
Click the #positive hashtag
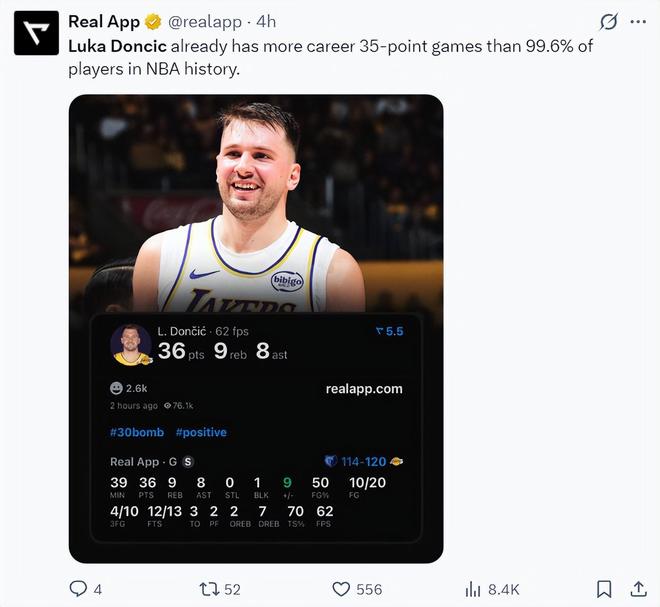point(201,432)
